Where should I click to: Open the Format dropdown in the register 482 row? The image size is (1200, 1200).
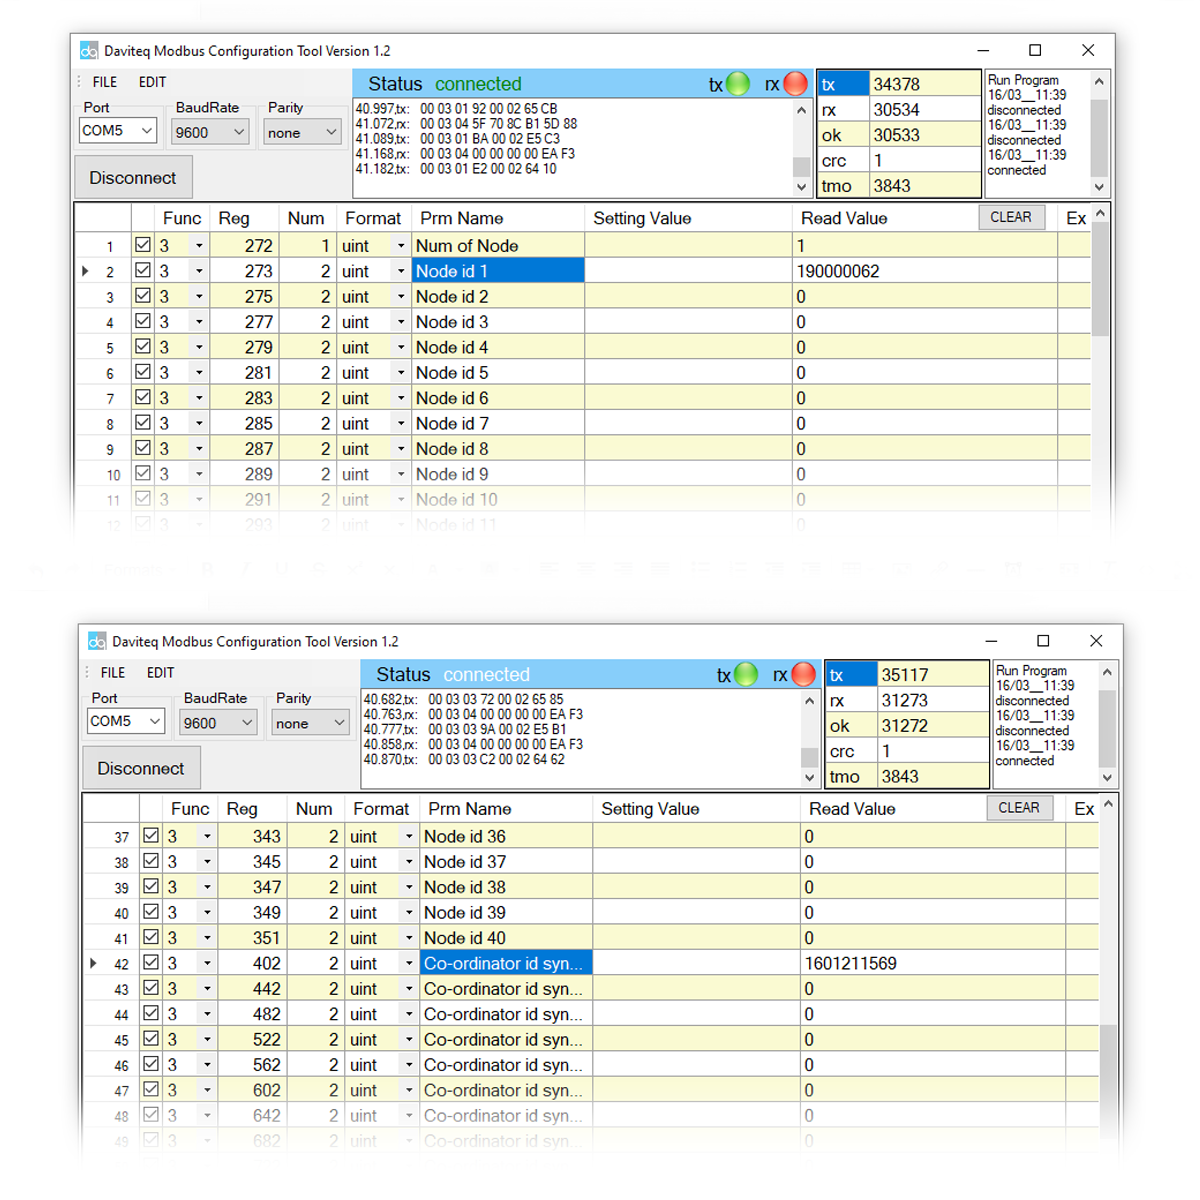coord(409,1014)
